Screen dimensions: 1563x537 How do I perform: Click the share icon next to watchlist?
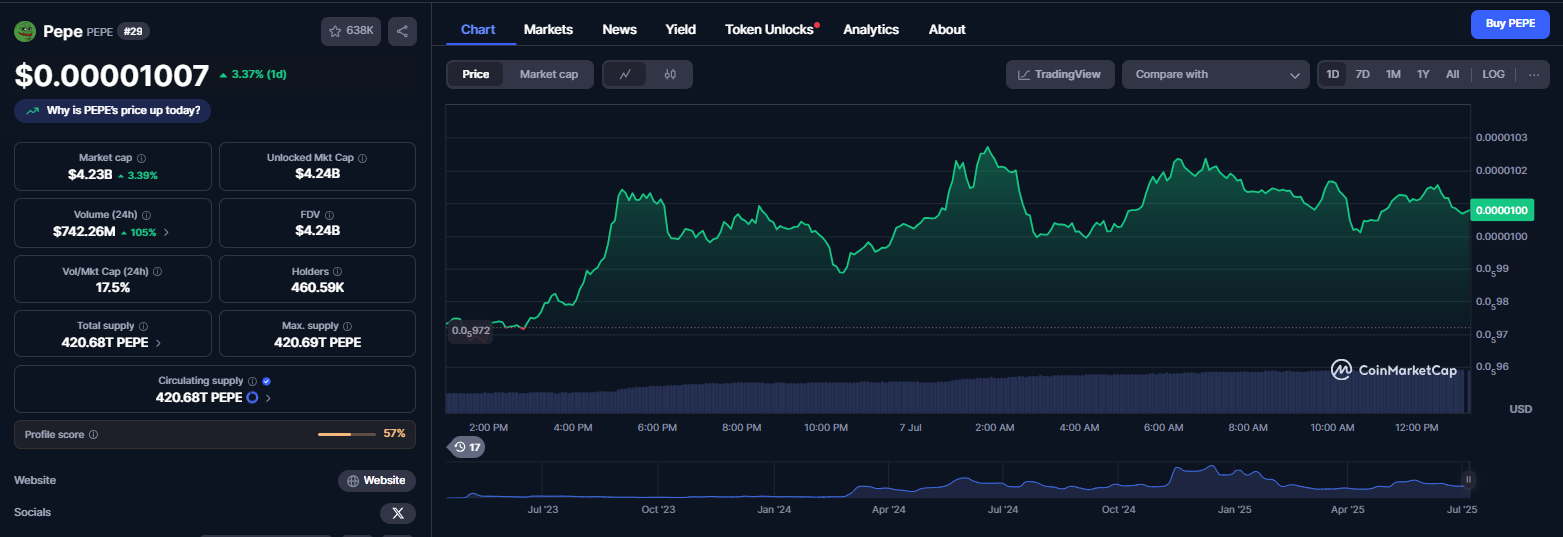coord(402,31)
